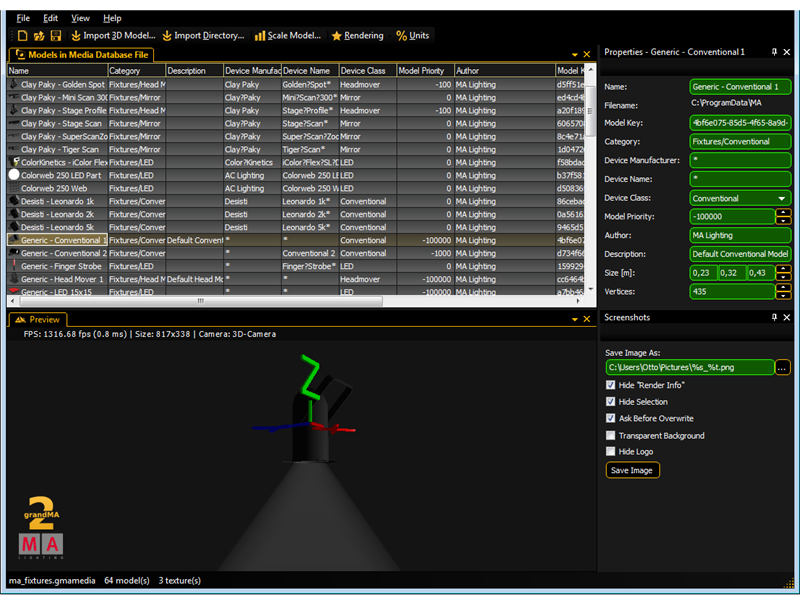This screenshot has height=605, width=800.
Task: Click Clay Paky - Stage Profile row icon
Action: pyautogui.click(x=14, y=110)
